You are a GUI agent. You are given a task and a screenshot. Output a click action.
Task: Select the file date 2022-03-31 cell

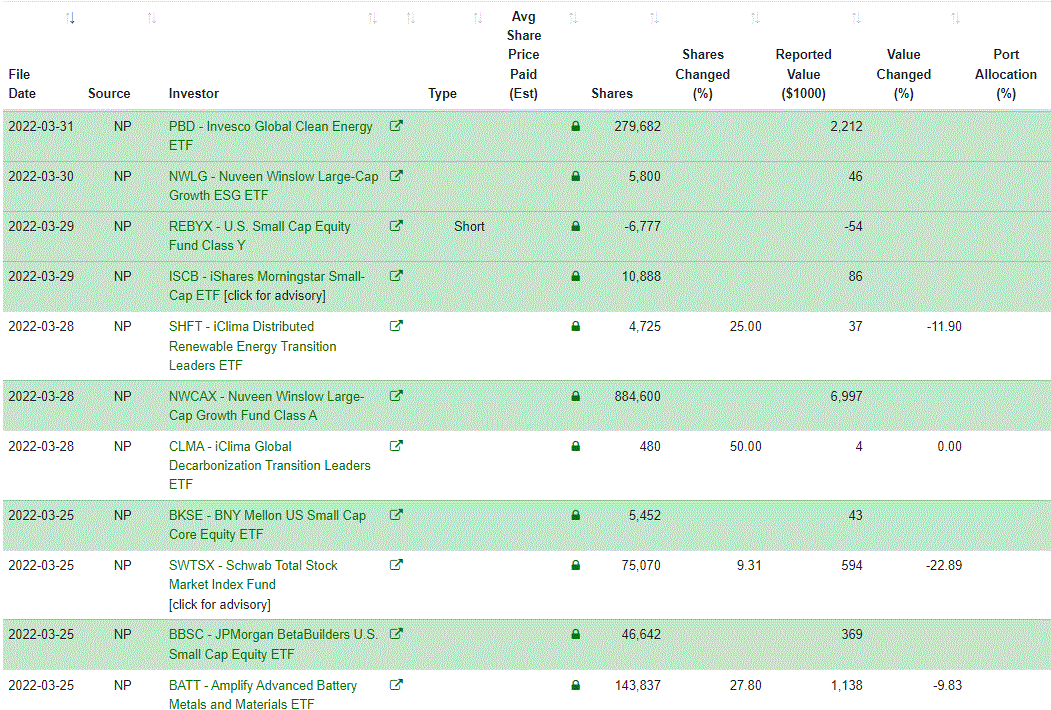point(41,126)
